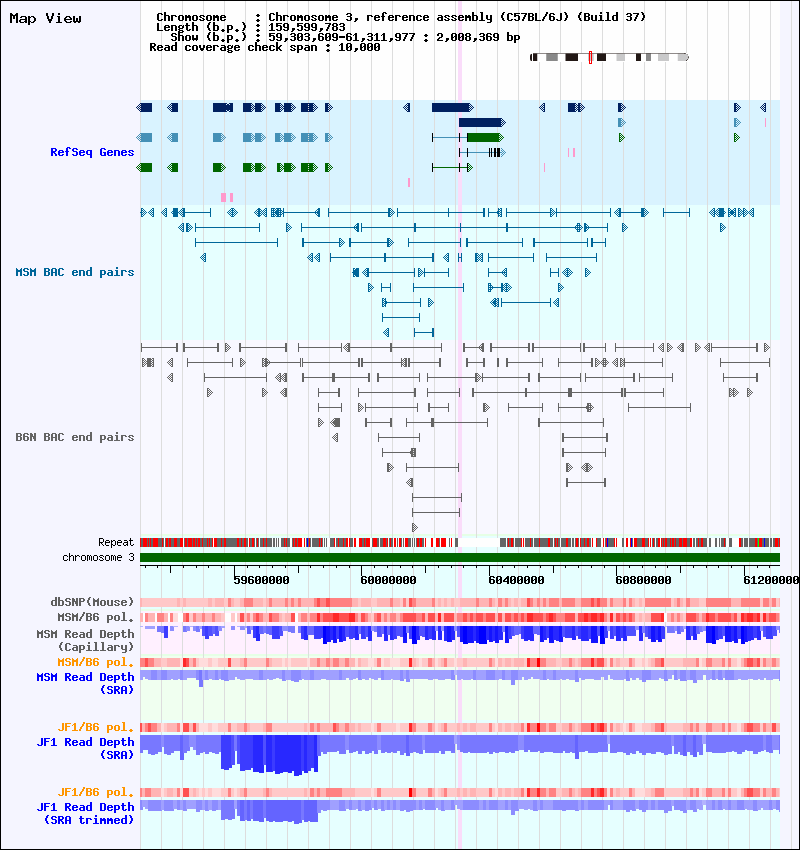
Task: Click the Chromosome 3 reference assembly header text
Action: click(457, 17)
